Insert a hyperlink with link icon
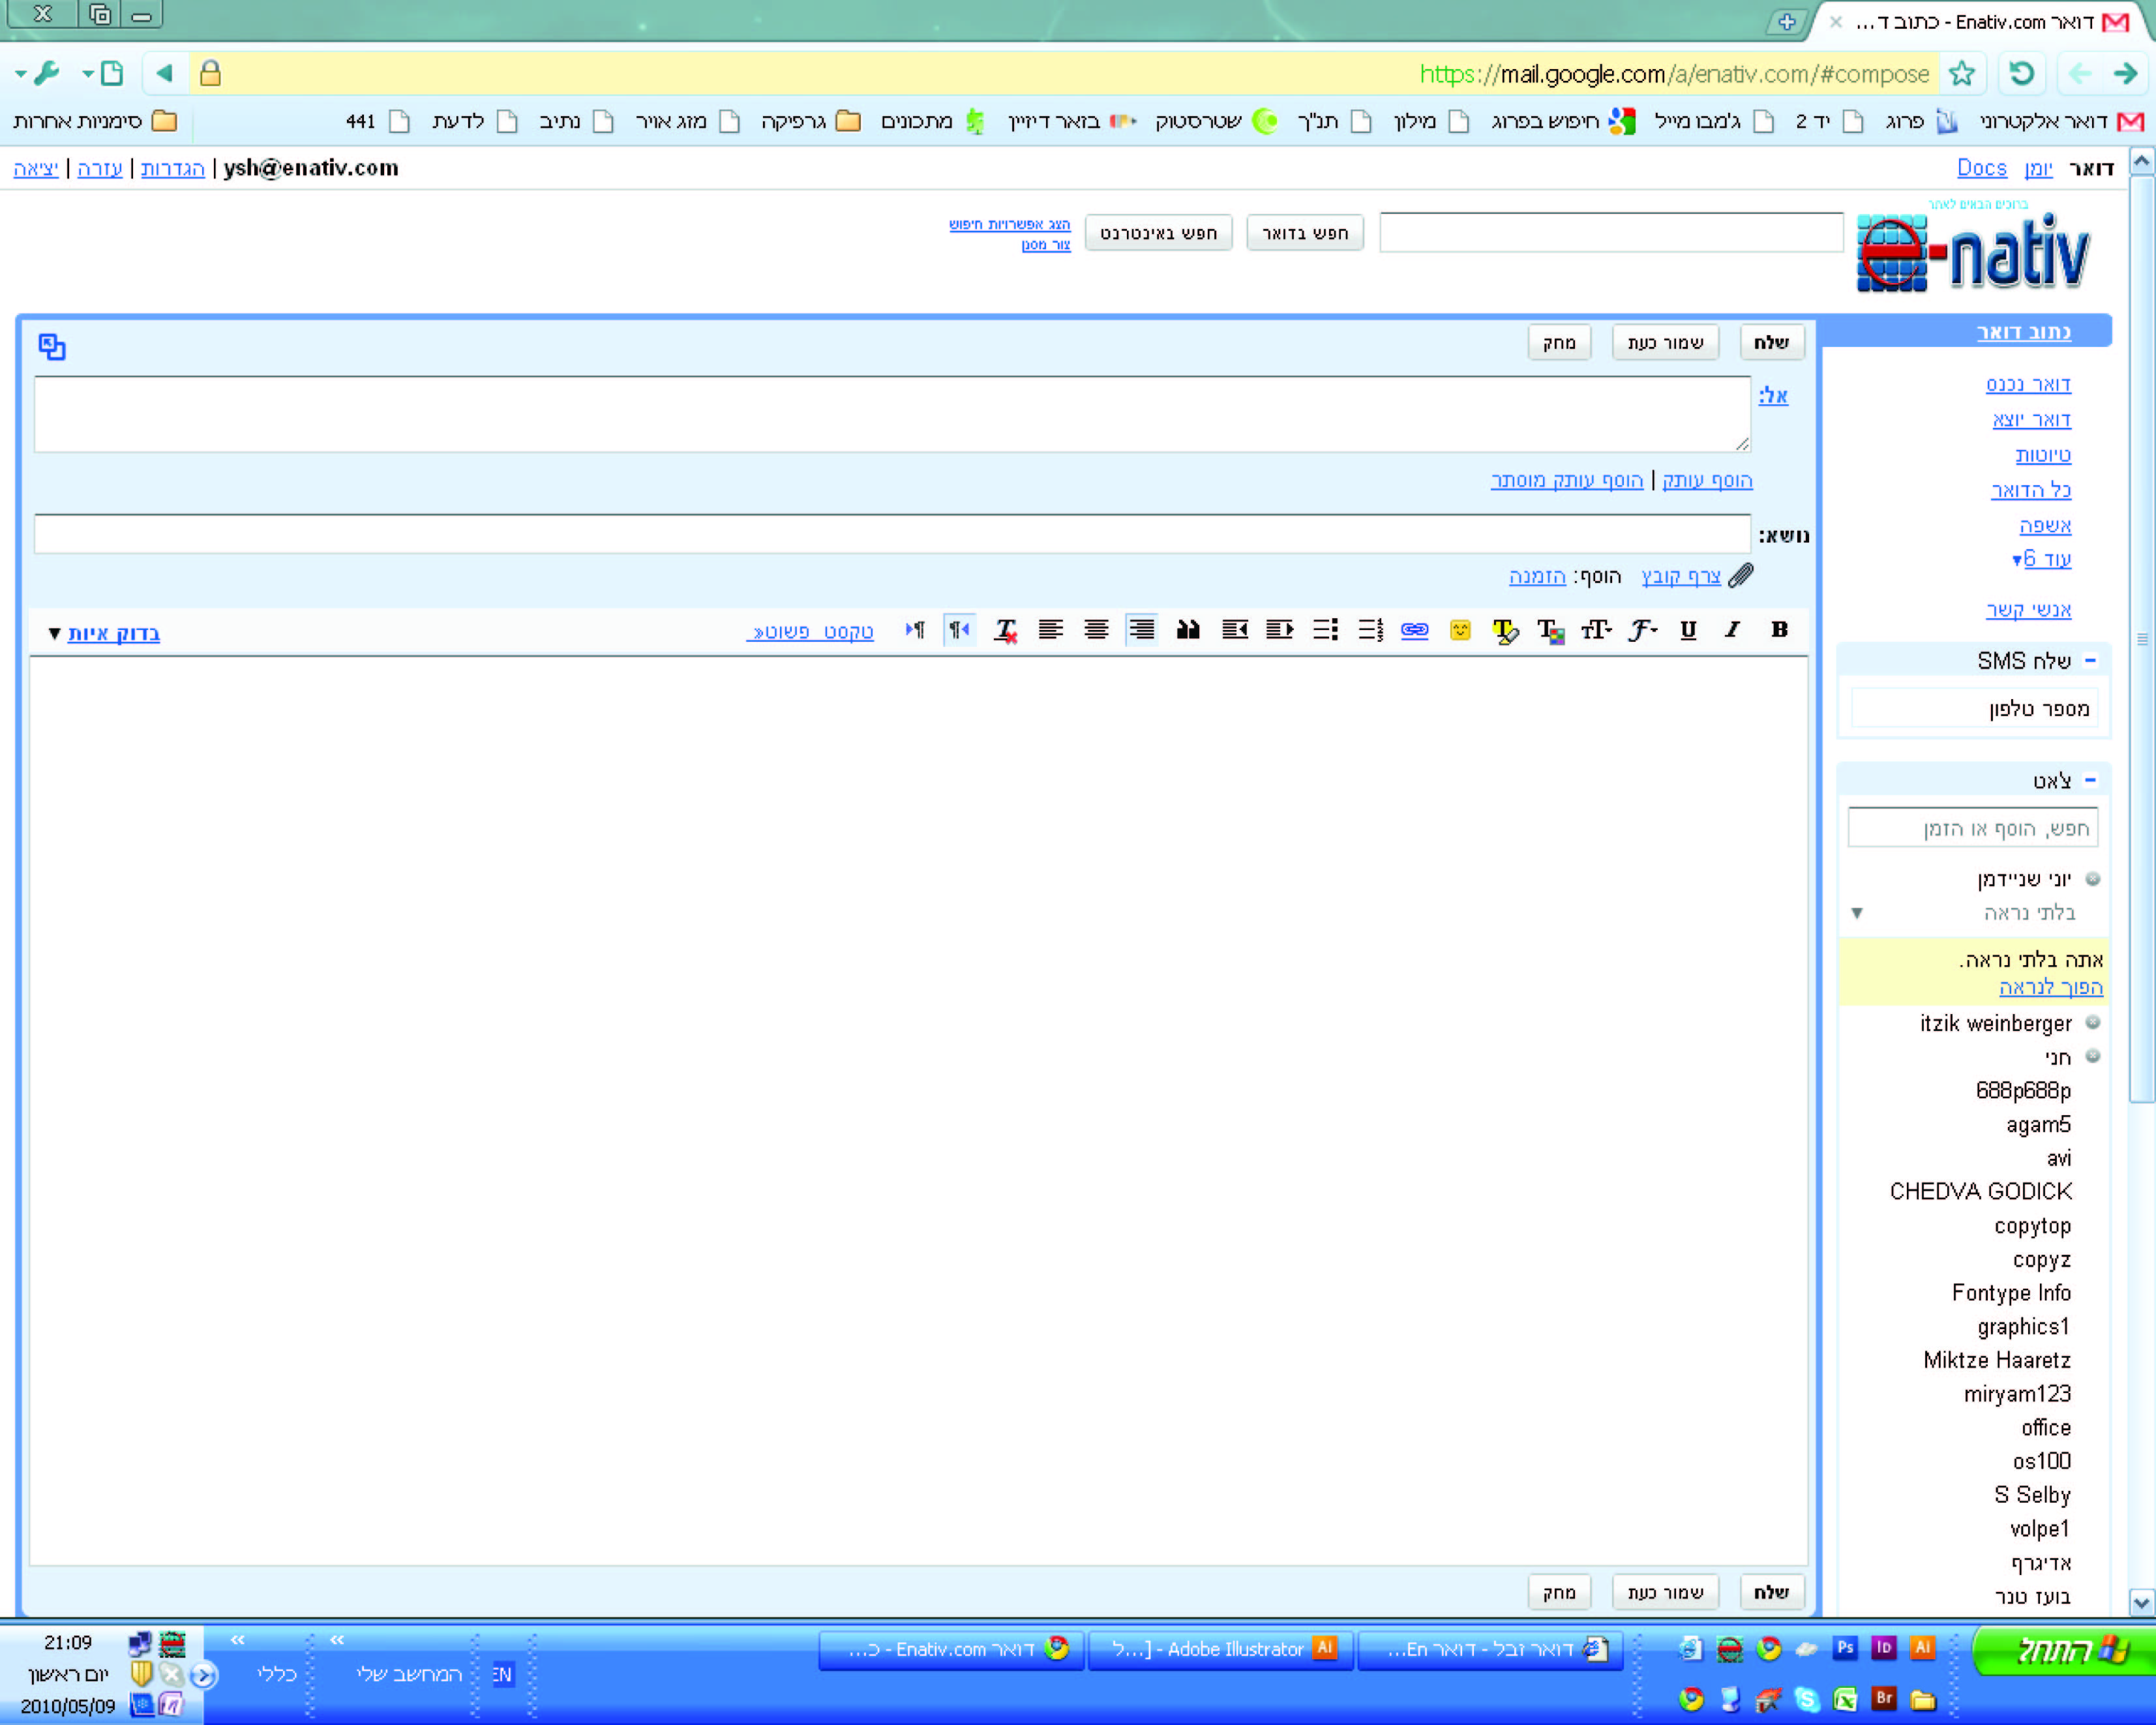Screen dimensions: 2156x1725 pos(1414,630)
